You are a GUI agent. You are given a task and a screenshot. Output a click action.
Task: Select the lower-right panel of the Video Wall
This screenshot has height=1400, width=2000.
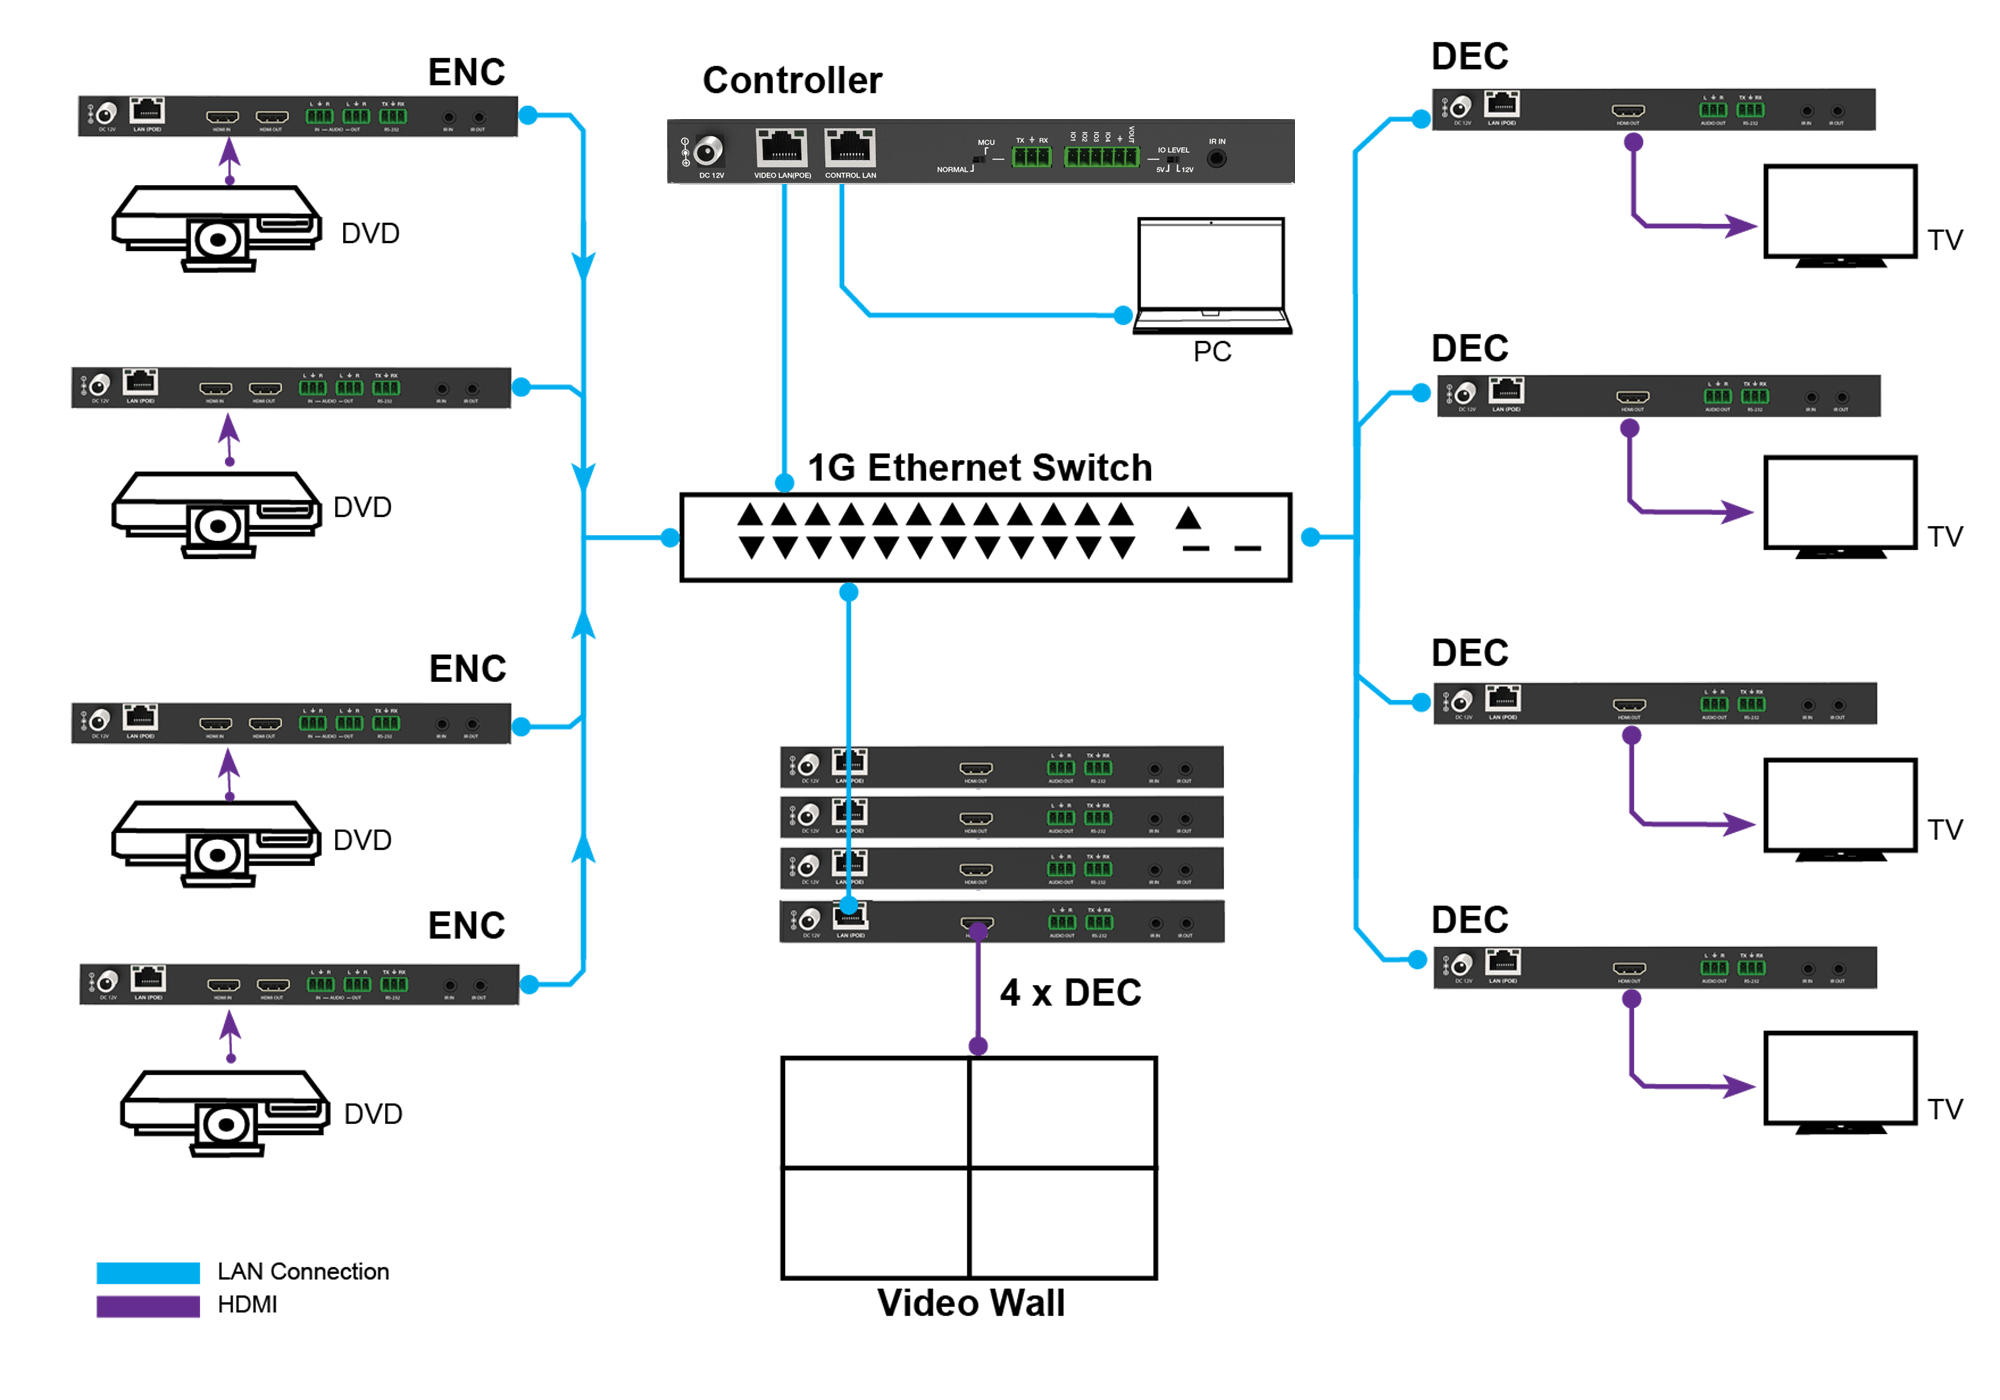point(1063,1222)
